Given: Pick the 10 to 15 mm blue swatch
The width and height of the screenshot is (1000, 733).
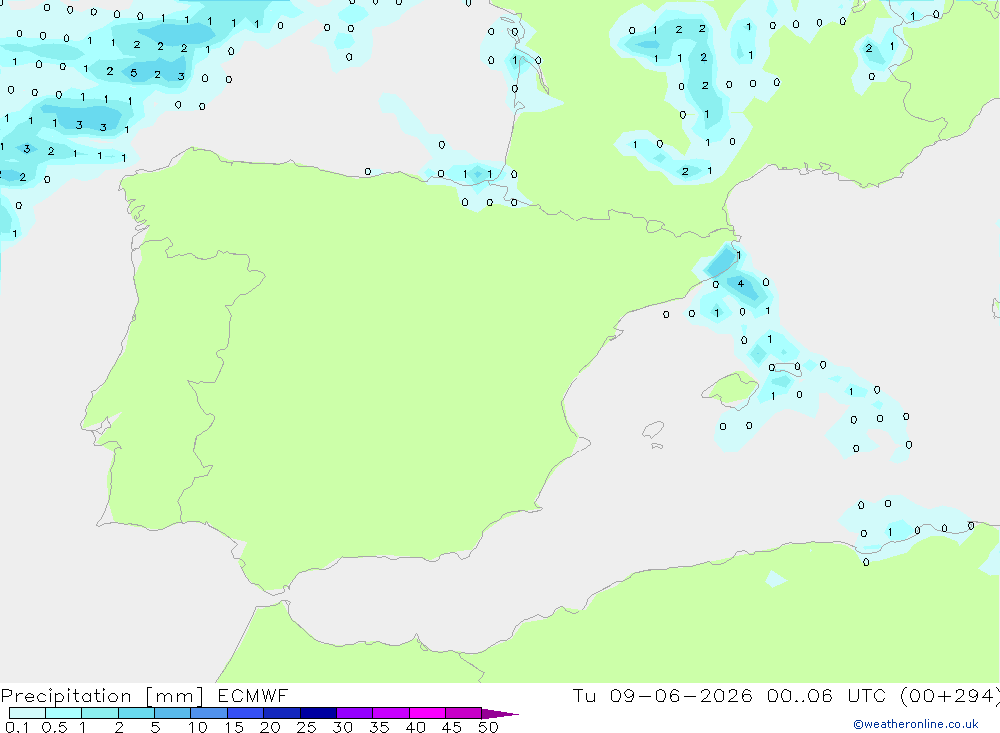Looking at the screenshot, I should [x=209, y=713].
